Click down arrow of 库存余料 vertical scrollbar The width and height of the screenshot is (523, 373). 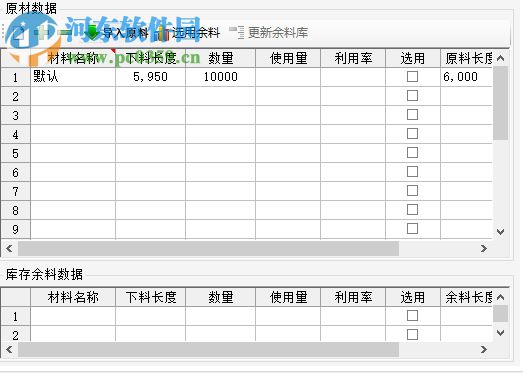click(x=500, y=333)
